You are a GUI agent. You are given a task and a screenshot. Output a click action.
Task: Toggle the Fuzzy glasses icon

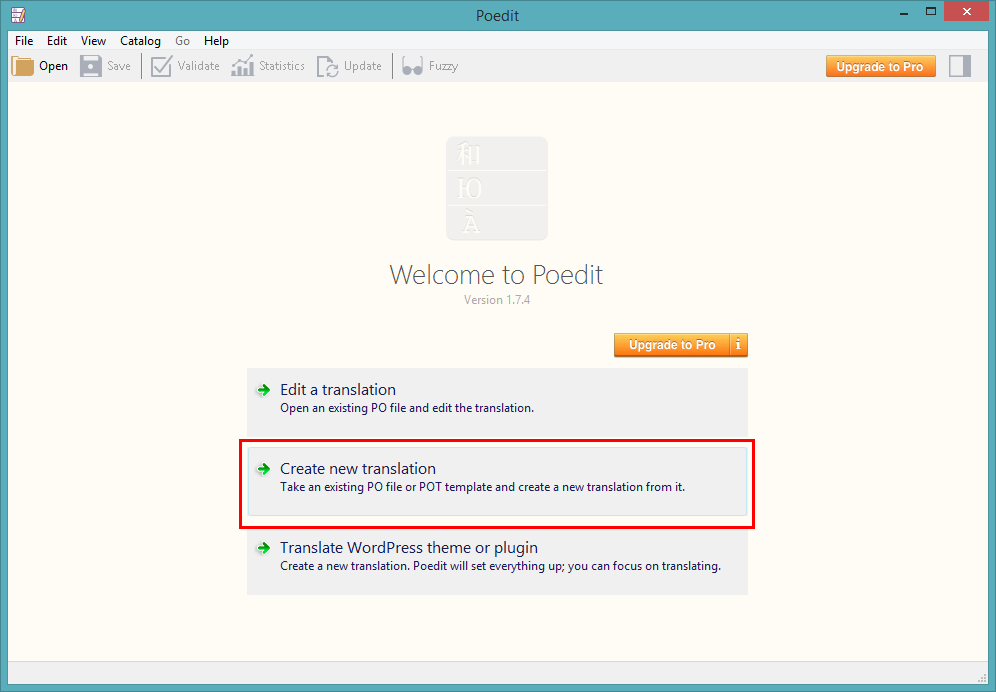(412, 66)
